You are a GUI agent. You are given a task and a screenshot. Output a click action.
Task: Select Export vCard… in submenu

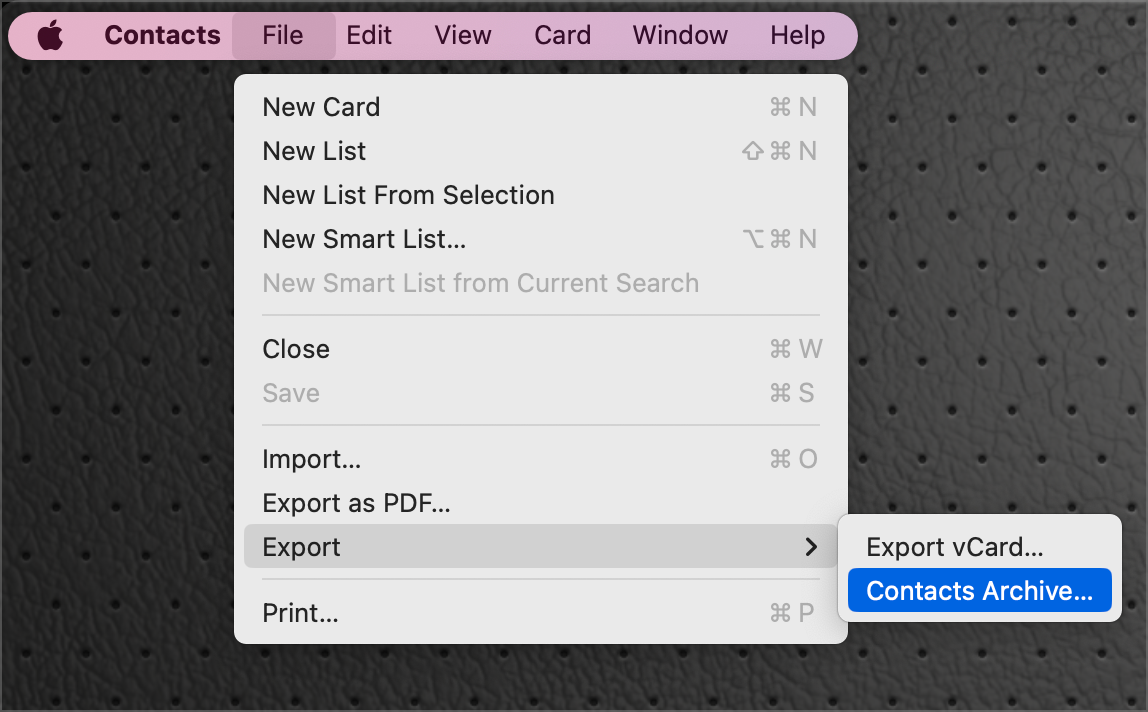tap(955, 547)
